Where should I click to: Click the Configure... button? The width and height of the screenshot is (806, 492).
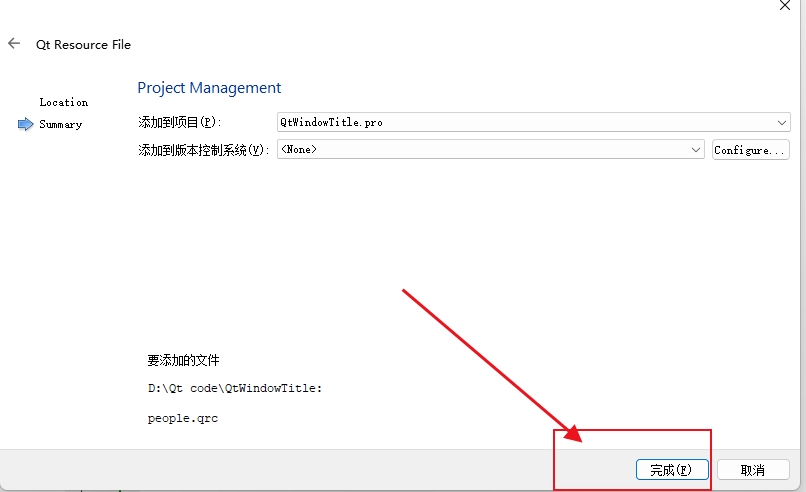750,150
